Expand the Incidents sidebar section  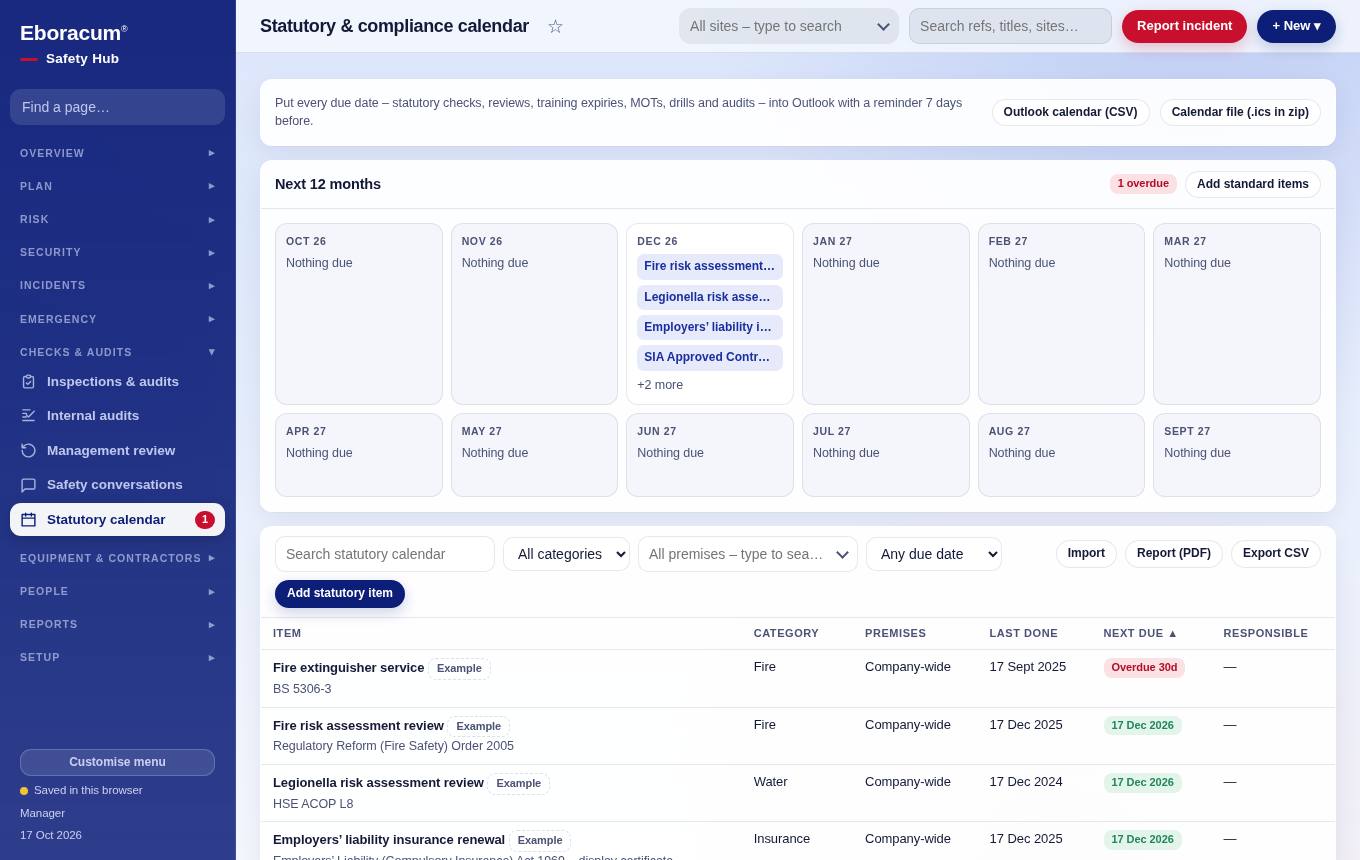pyautogui.click(x=117, y=285)
